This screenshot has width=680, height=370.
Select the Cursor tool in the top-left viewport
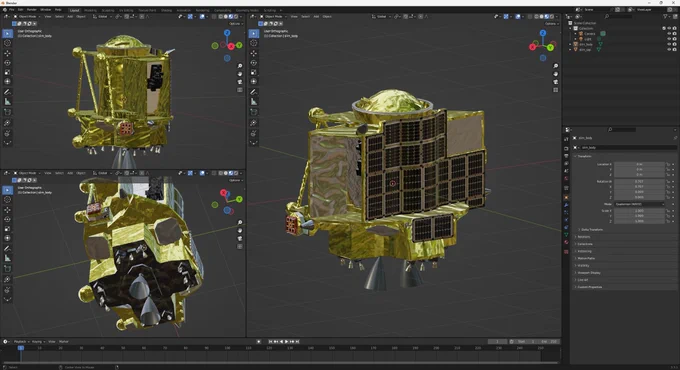[x=7, y=43]
